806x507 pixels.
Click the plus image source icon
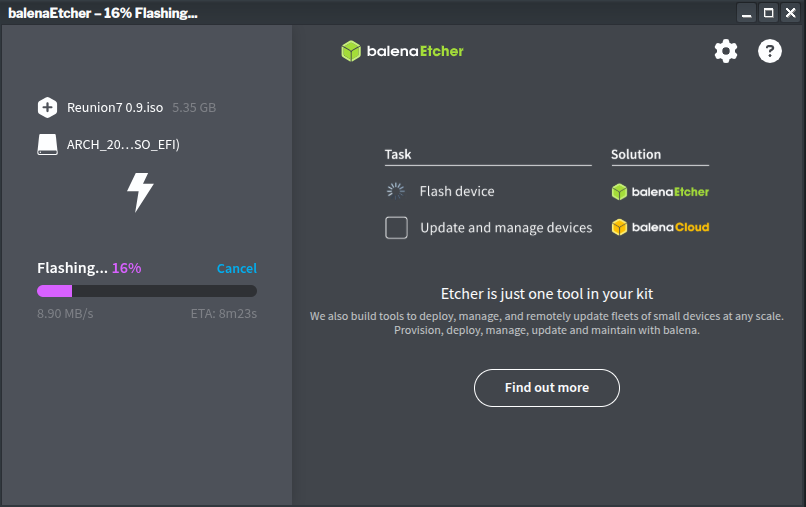[47, 107]
